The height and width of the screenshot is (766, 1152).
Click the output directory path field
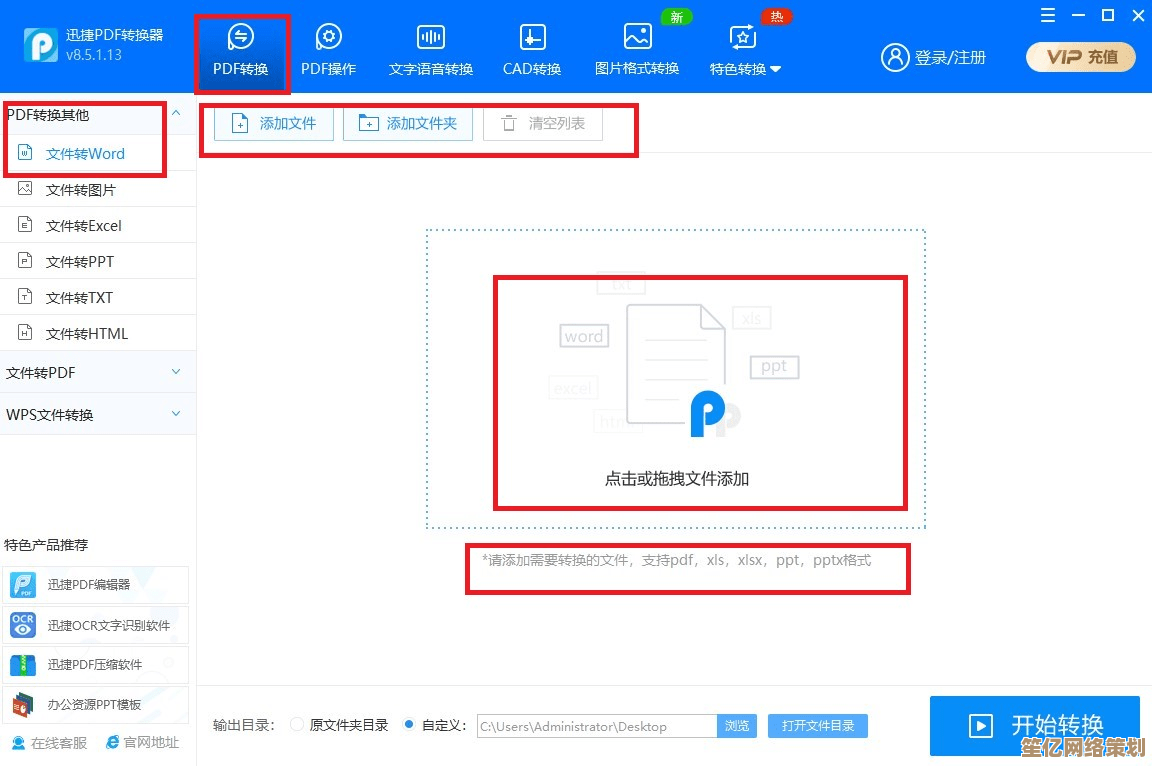596,726
